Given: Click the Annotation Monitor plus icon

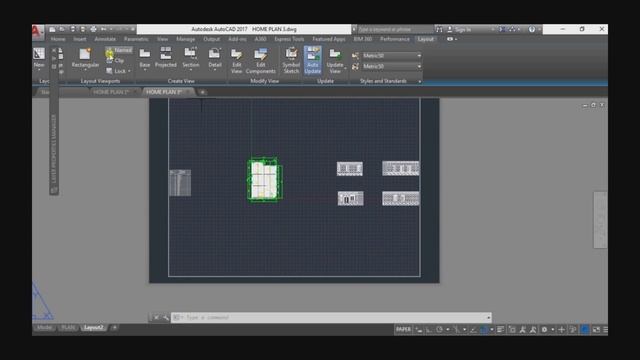Looking at the screenshot, I should [x=562, y=329].
